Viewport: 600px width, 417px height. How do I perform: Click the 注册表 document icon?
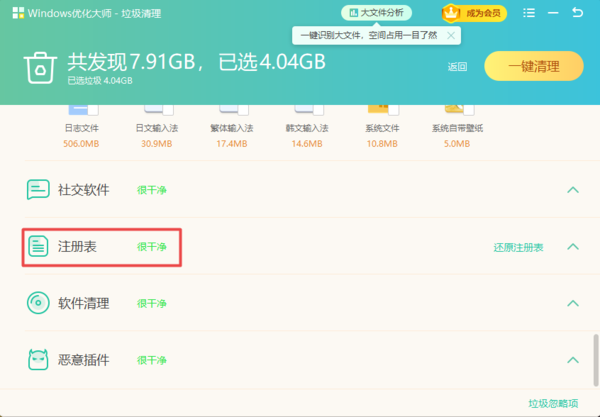pyautogui.click(x=38, y=246)
